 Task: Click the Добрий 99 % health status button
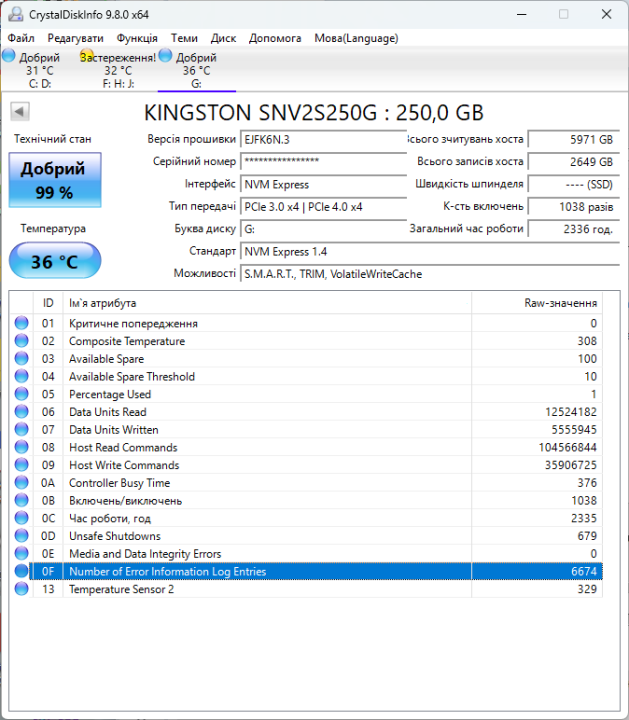(55, 180)
